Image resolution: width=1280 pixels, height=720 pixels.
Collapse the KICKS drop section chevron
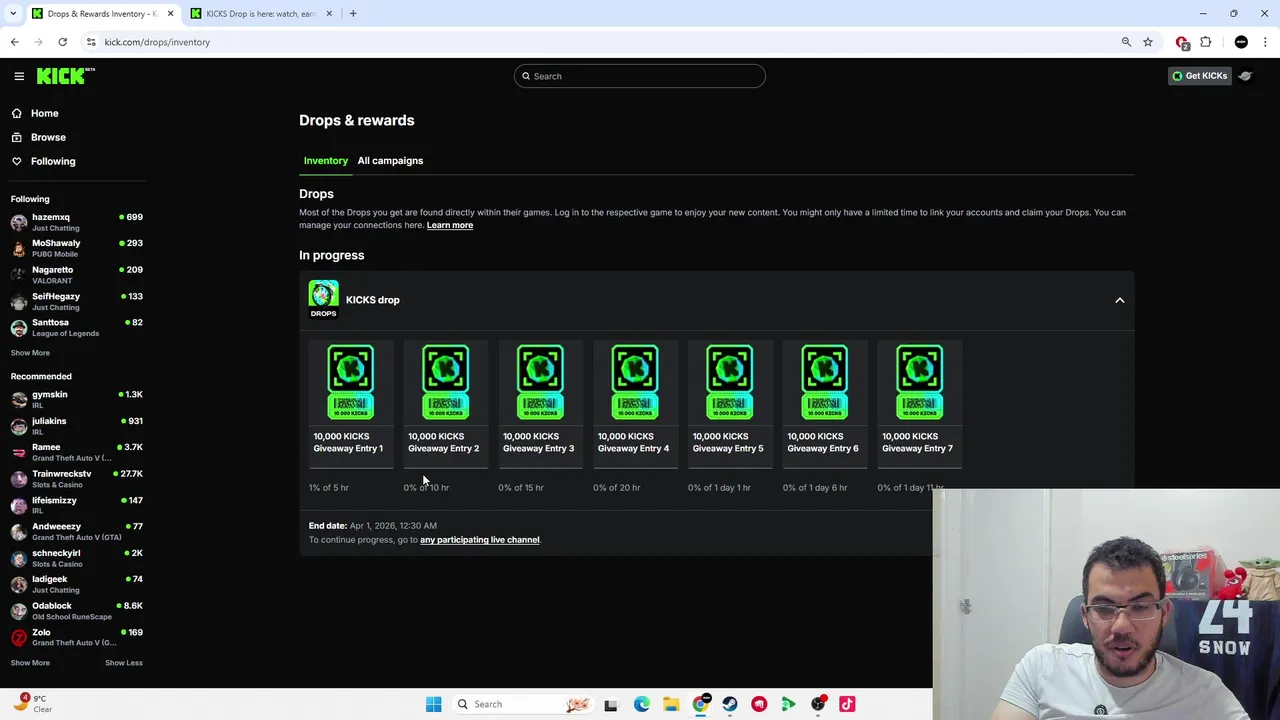[1120, 300]
